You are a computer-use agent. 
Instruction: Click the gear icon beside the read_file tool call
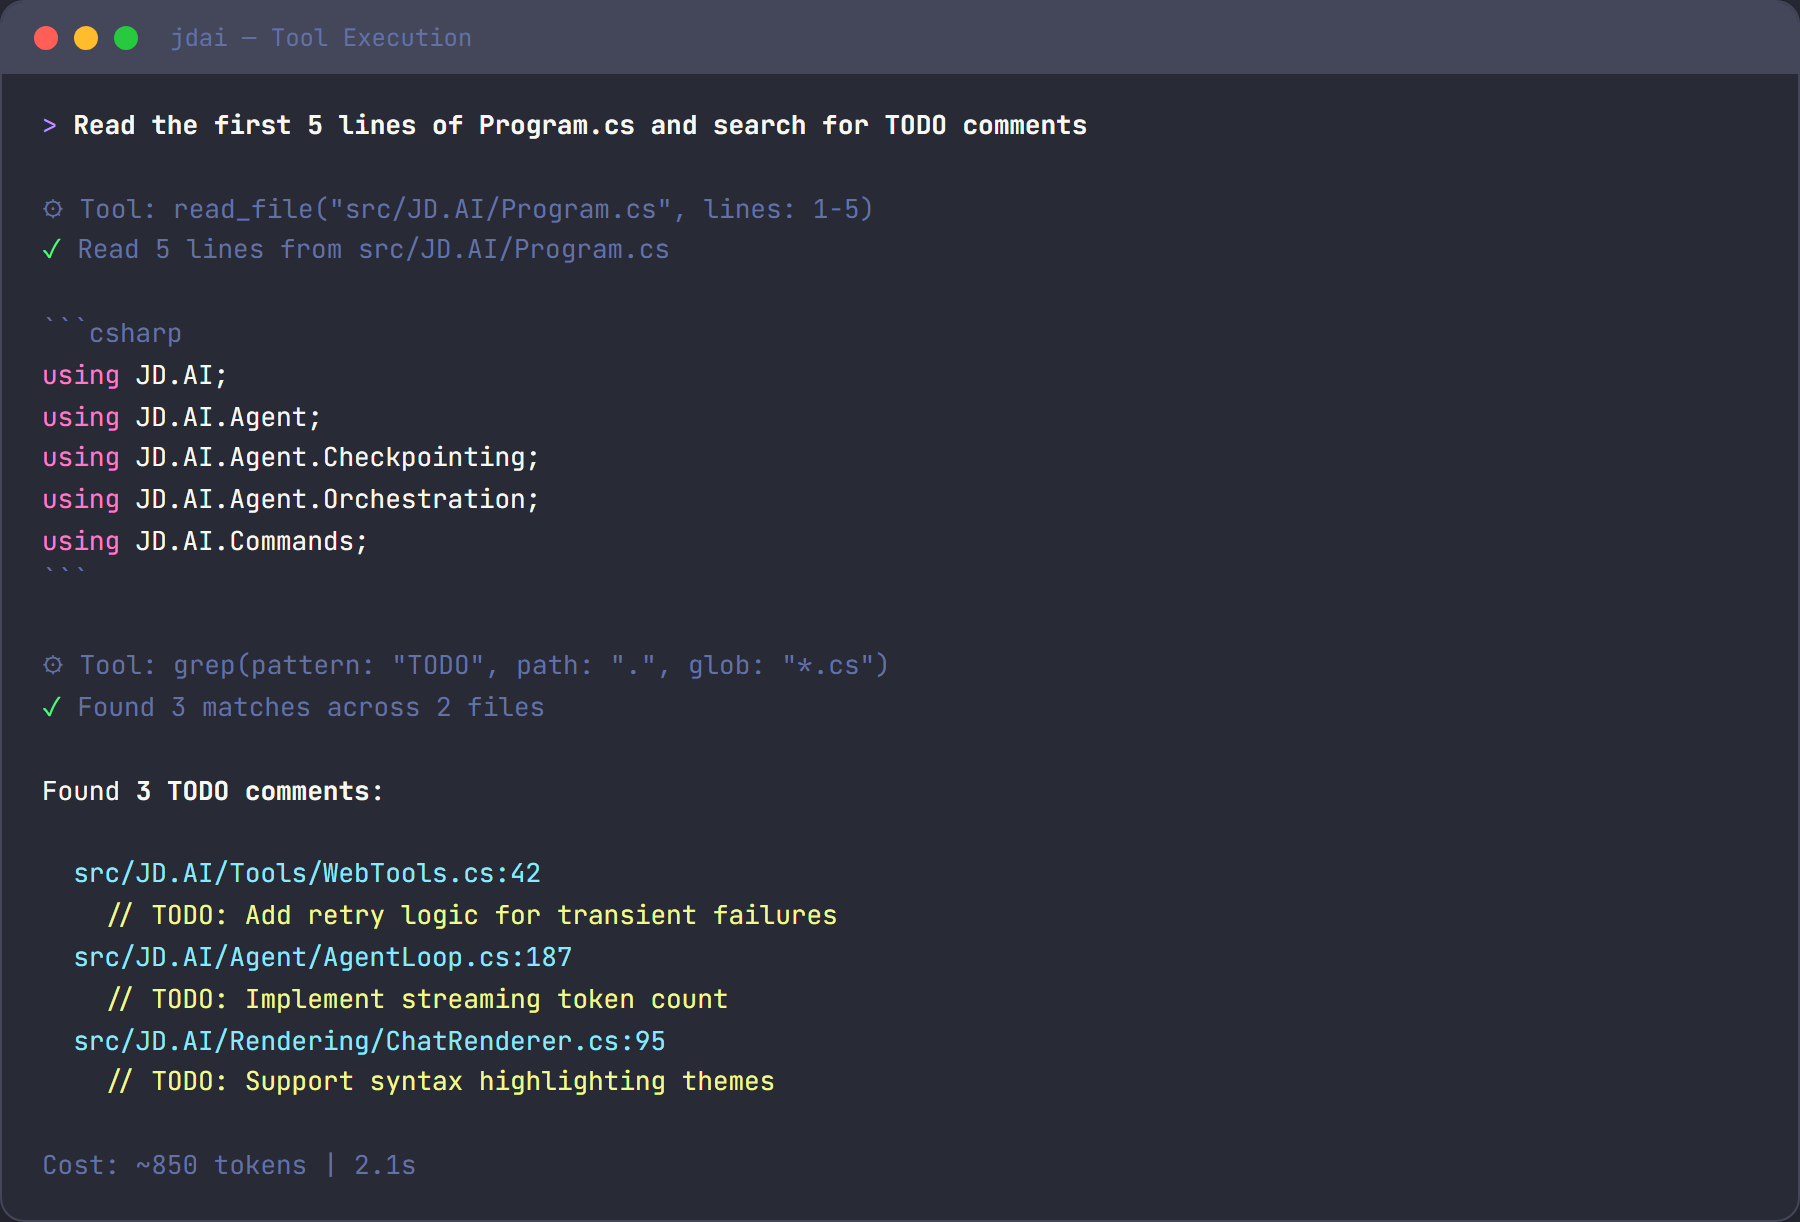52,209
